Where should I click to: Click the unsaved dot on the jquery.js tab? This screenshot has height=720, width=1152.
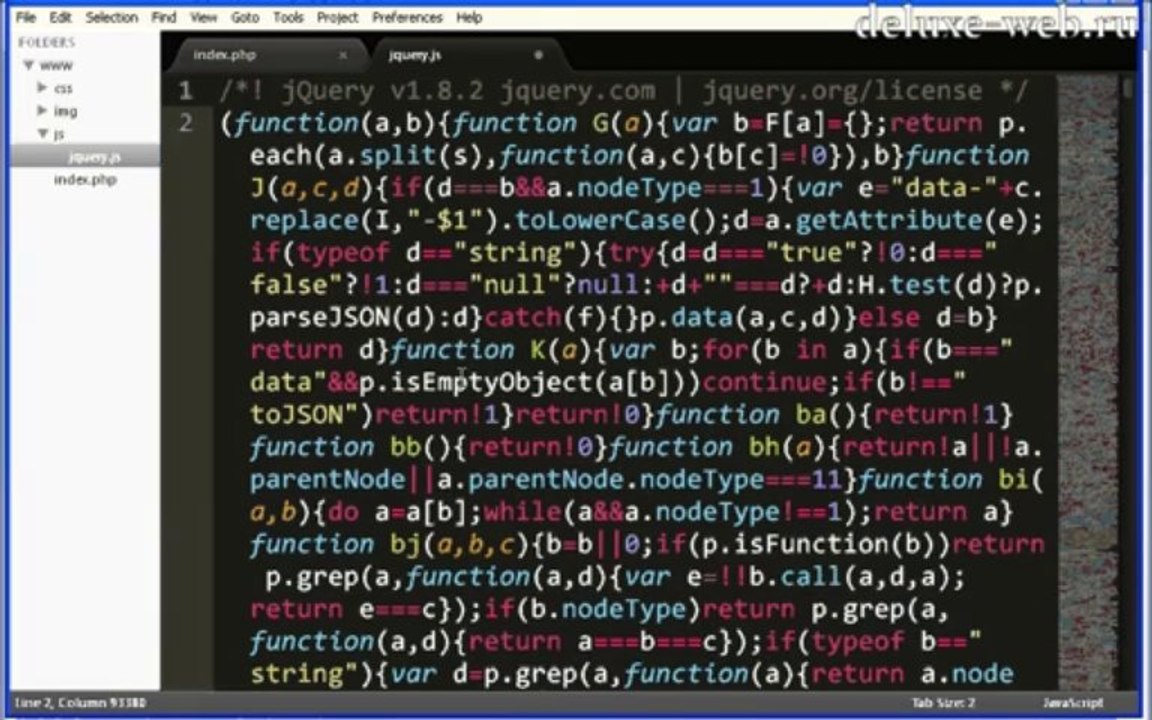[539, 54]
